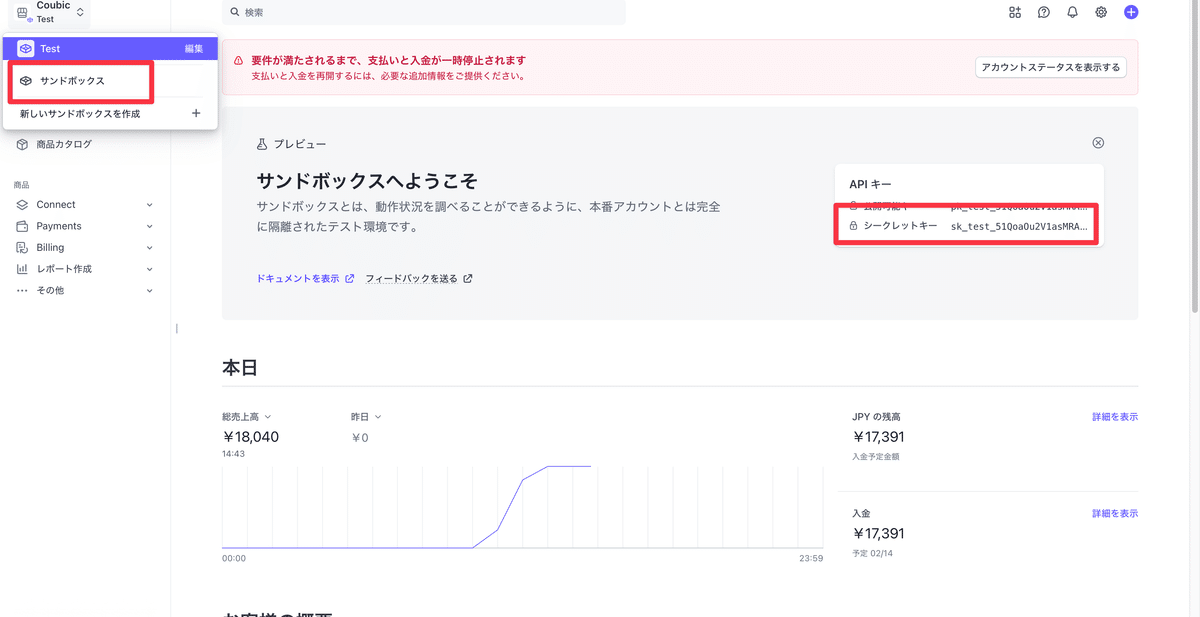This screenshot has height=617, width=1200.
Task: Click the 本日 section heading
Action: 240,368
